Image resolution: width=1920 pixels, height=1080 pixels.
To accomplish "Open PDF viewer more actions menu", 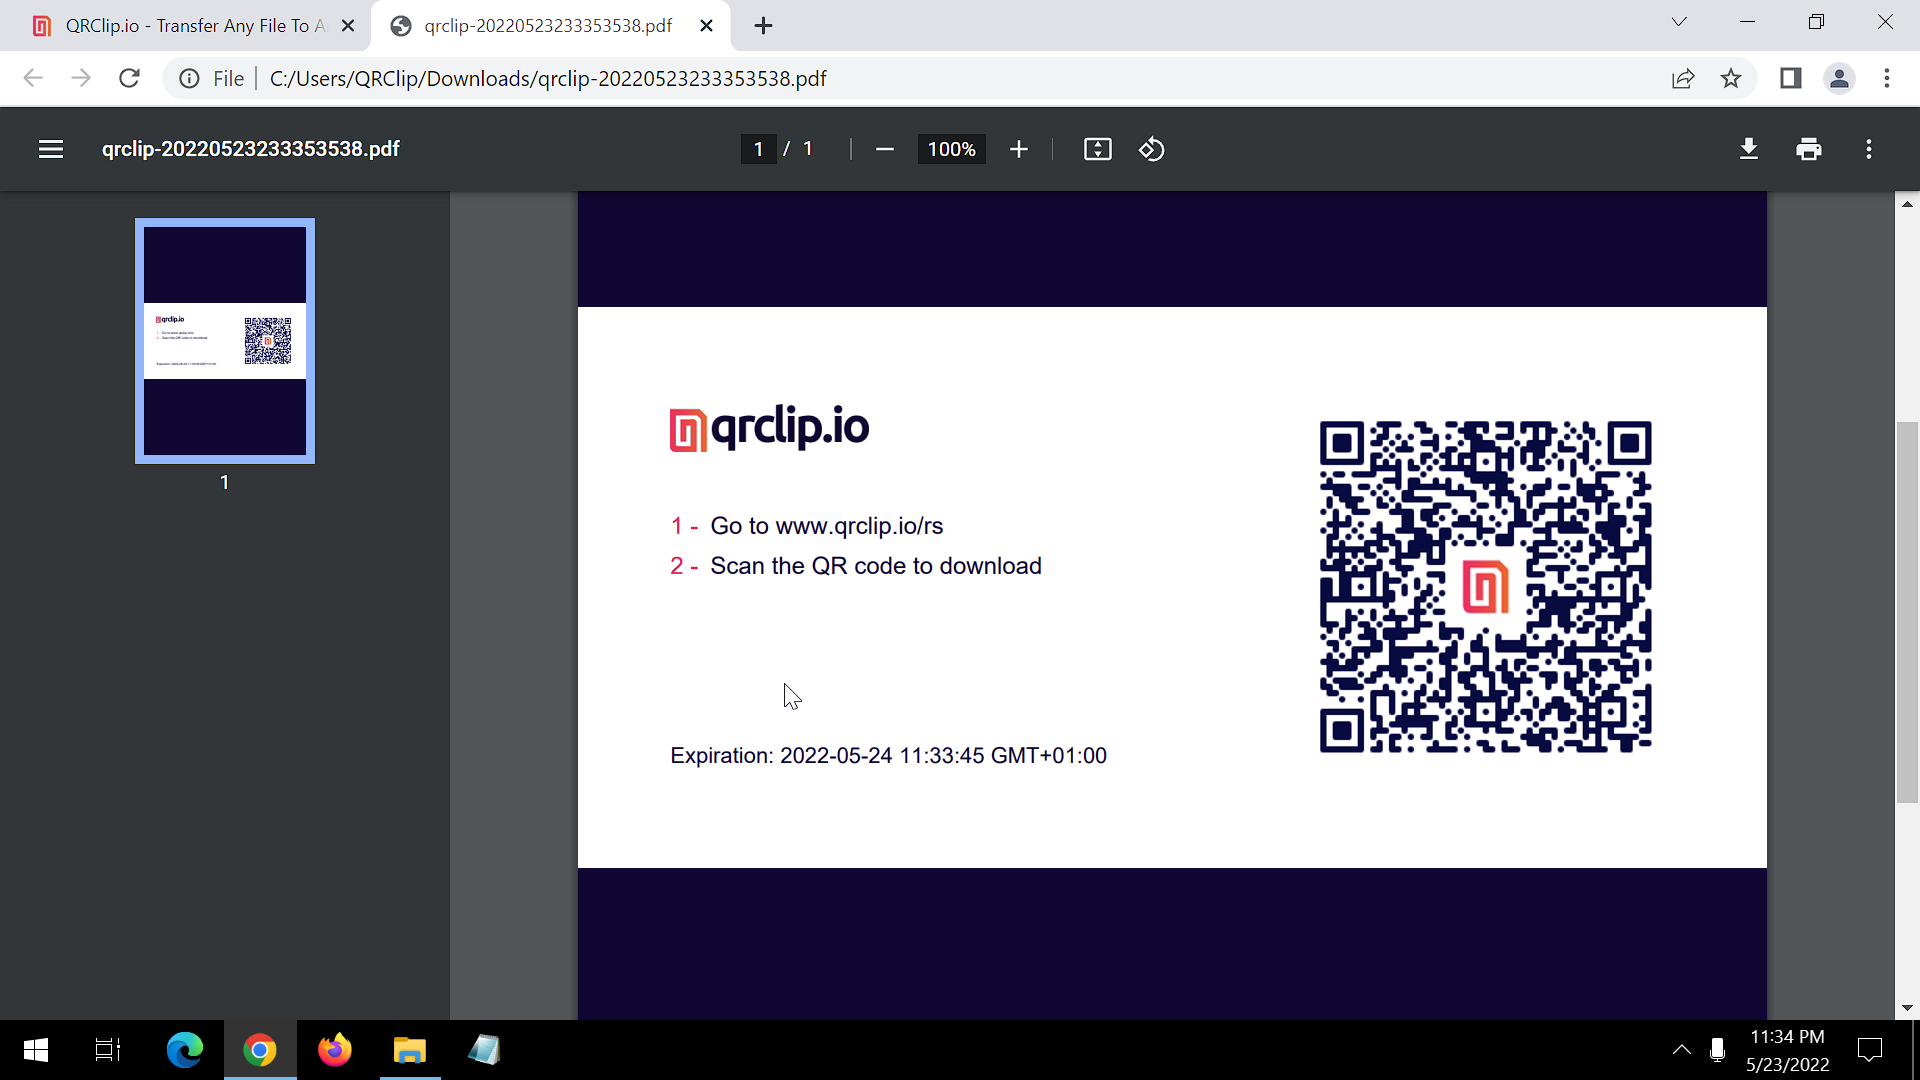I will tap(1869, 149).
